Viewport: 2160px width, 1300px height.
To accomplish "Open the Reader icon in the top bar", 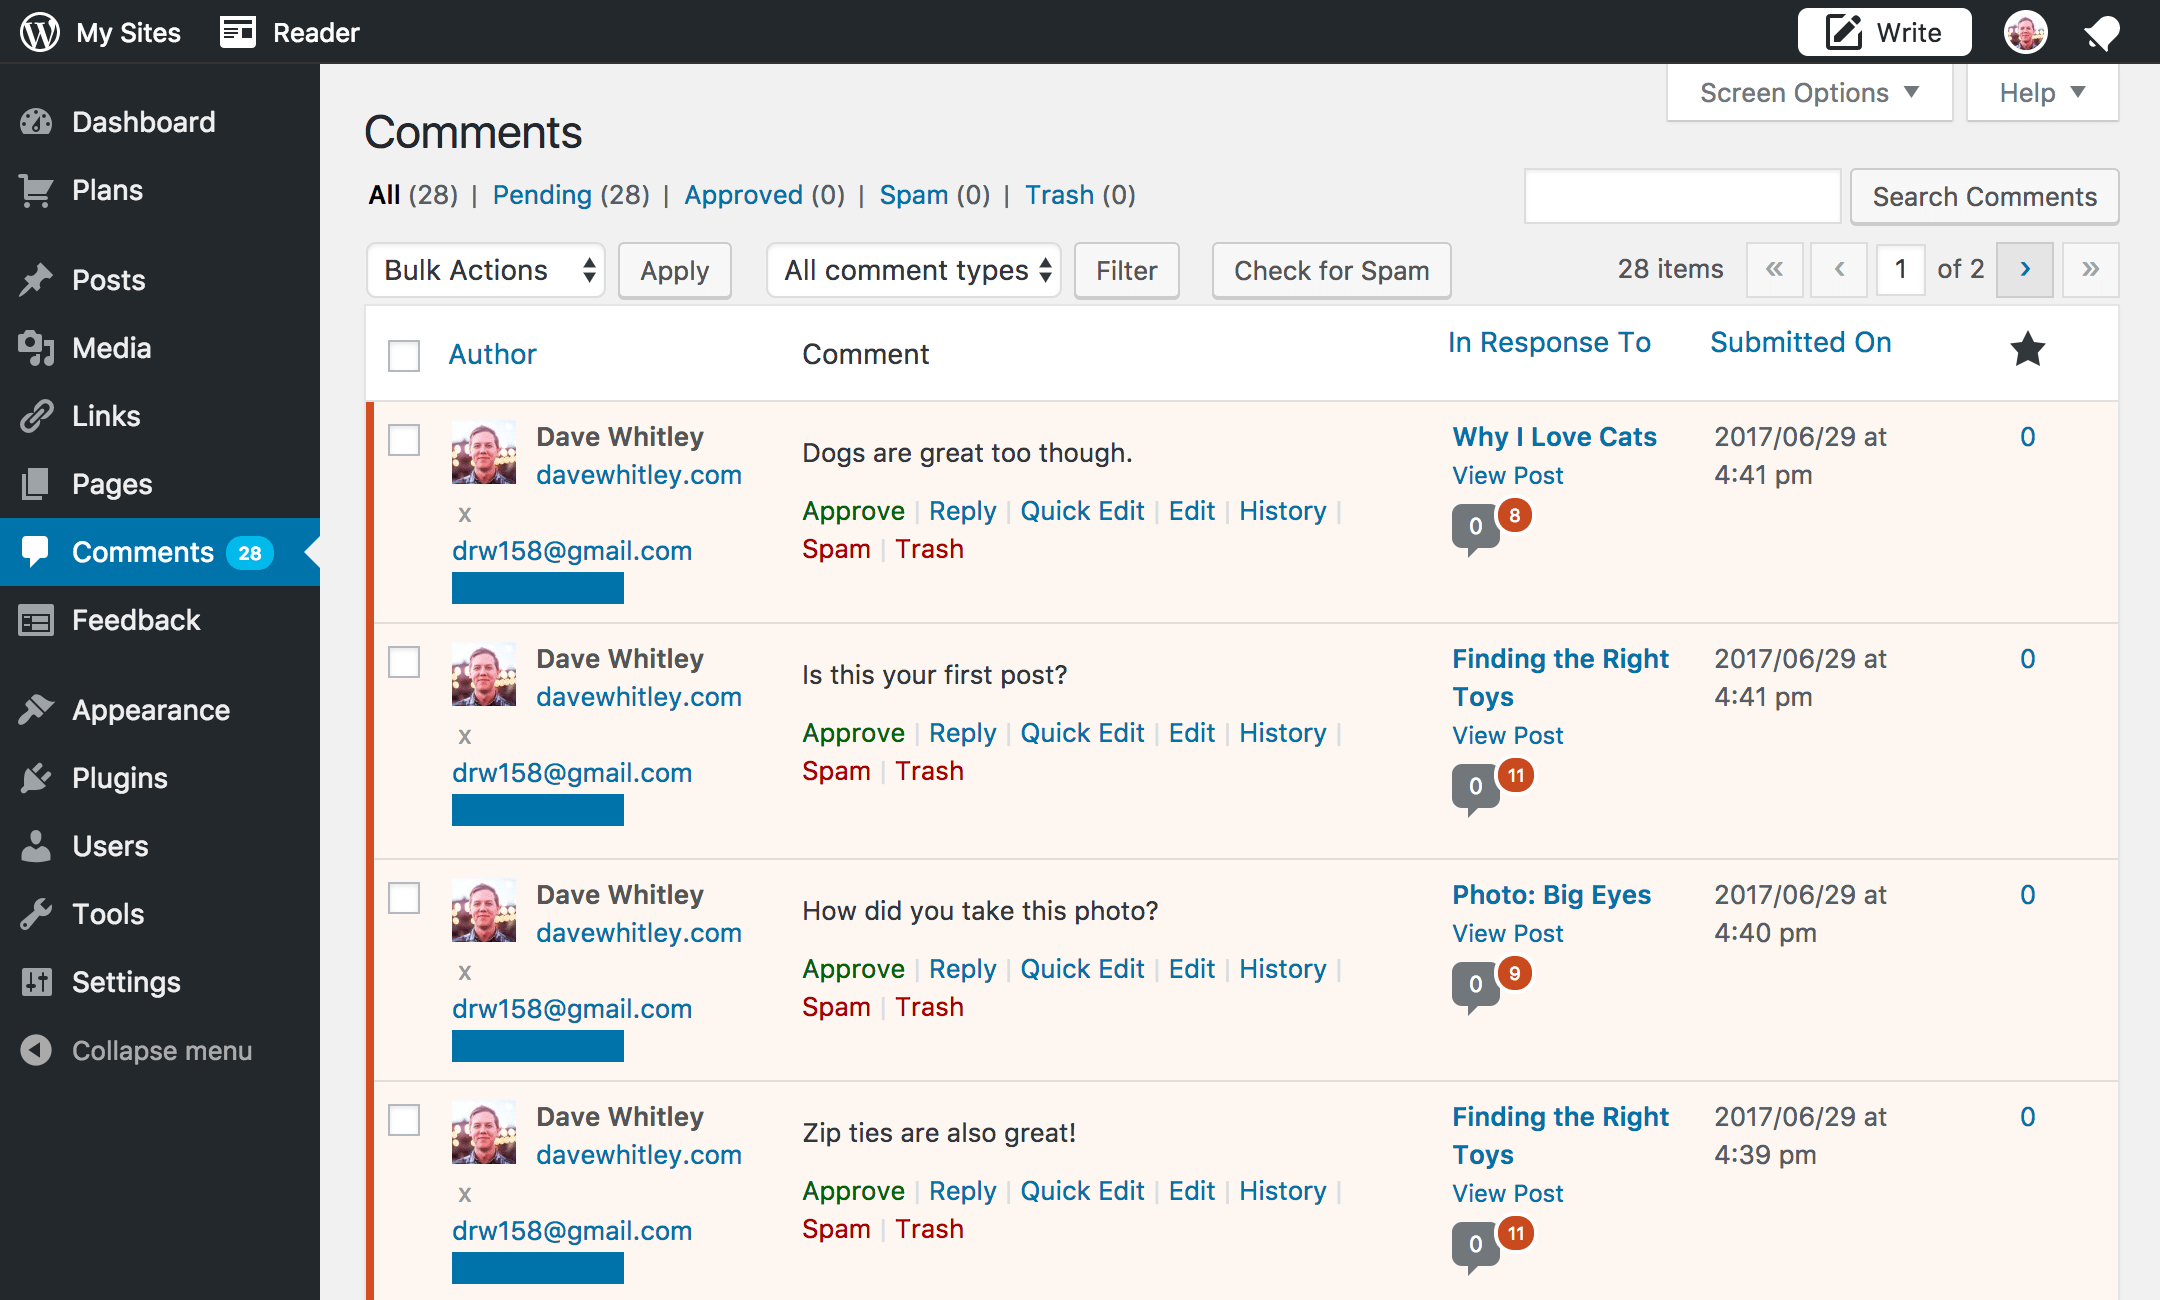I will (238, 31).
